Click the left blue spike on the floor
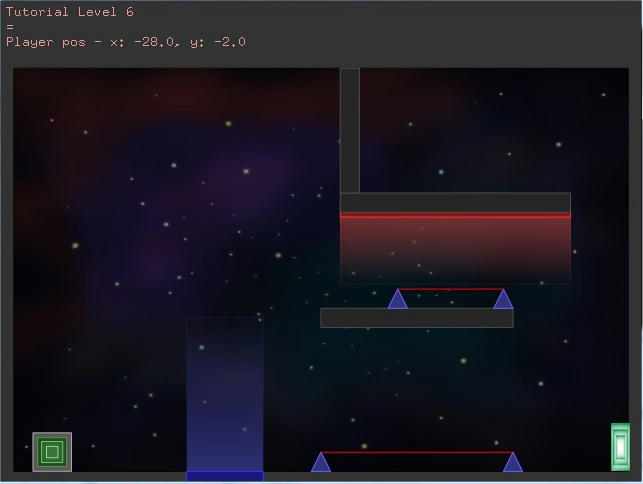643x484 pixels. pyautogui.click(x=321, y=462)
